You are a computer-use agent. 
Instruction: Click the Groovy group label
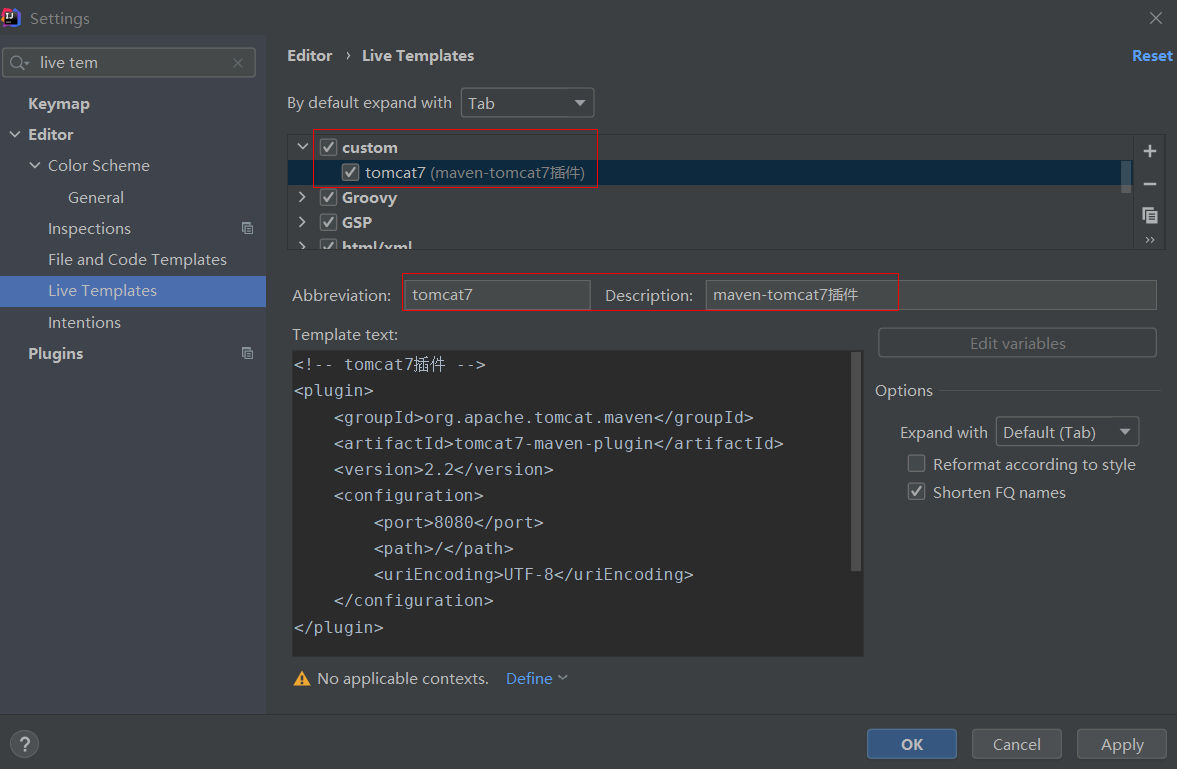(369, 198)
